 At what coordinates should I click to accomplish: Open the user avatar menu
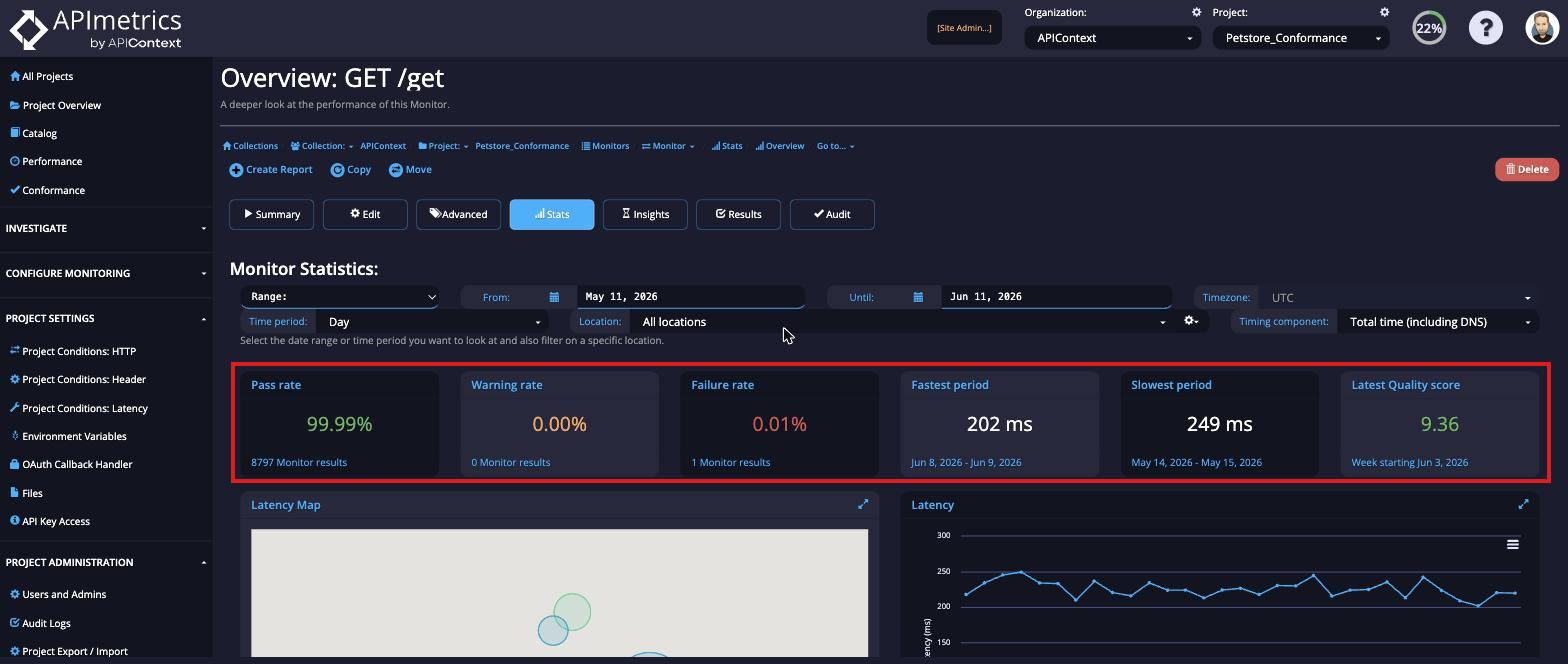(1543, 28)
